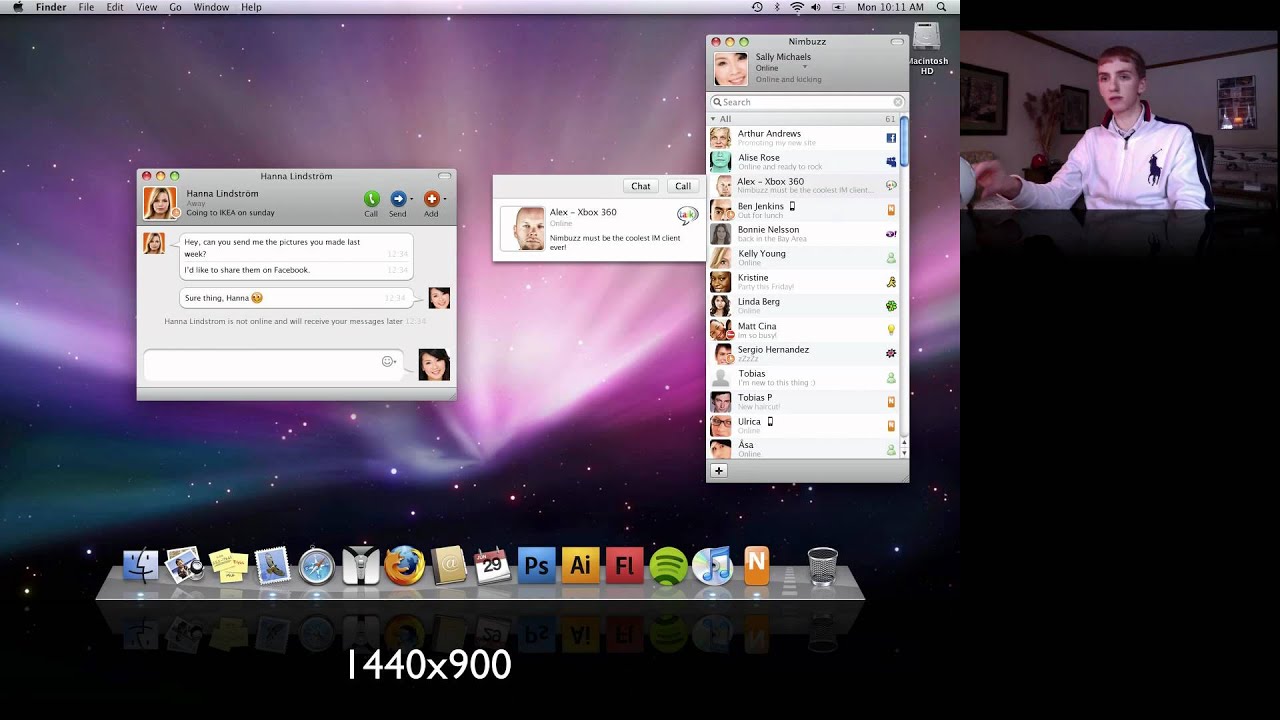
Task: Click lightbulb icon beside Matt Cina
Action: point(891,329)
